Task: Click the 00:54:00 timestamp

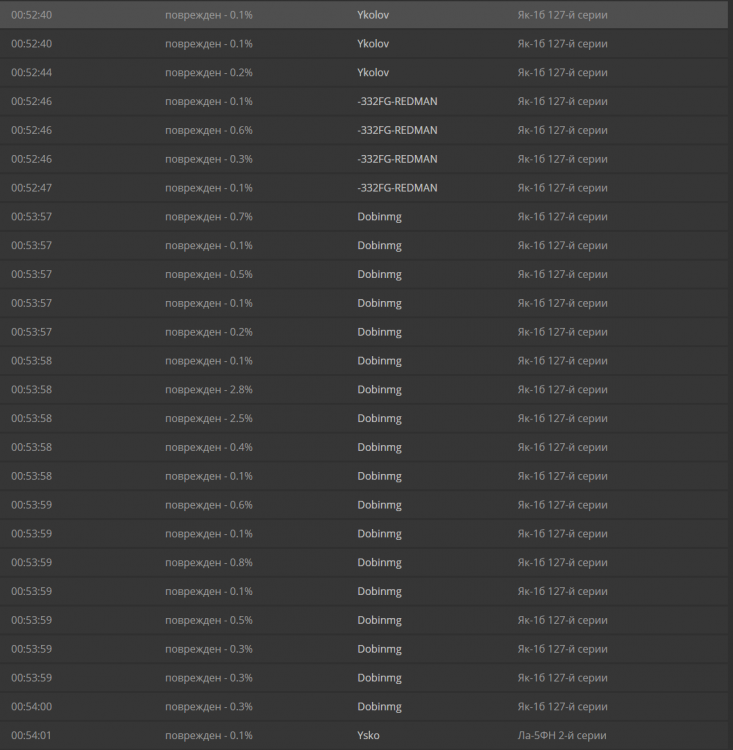Action: (x=31, y=707)
